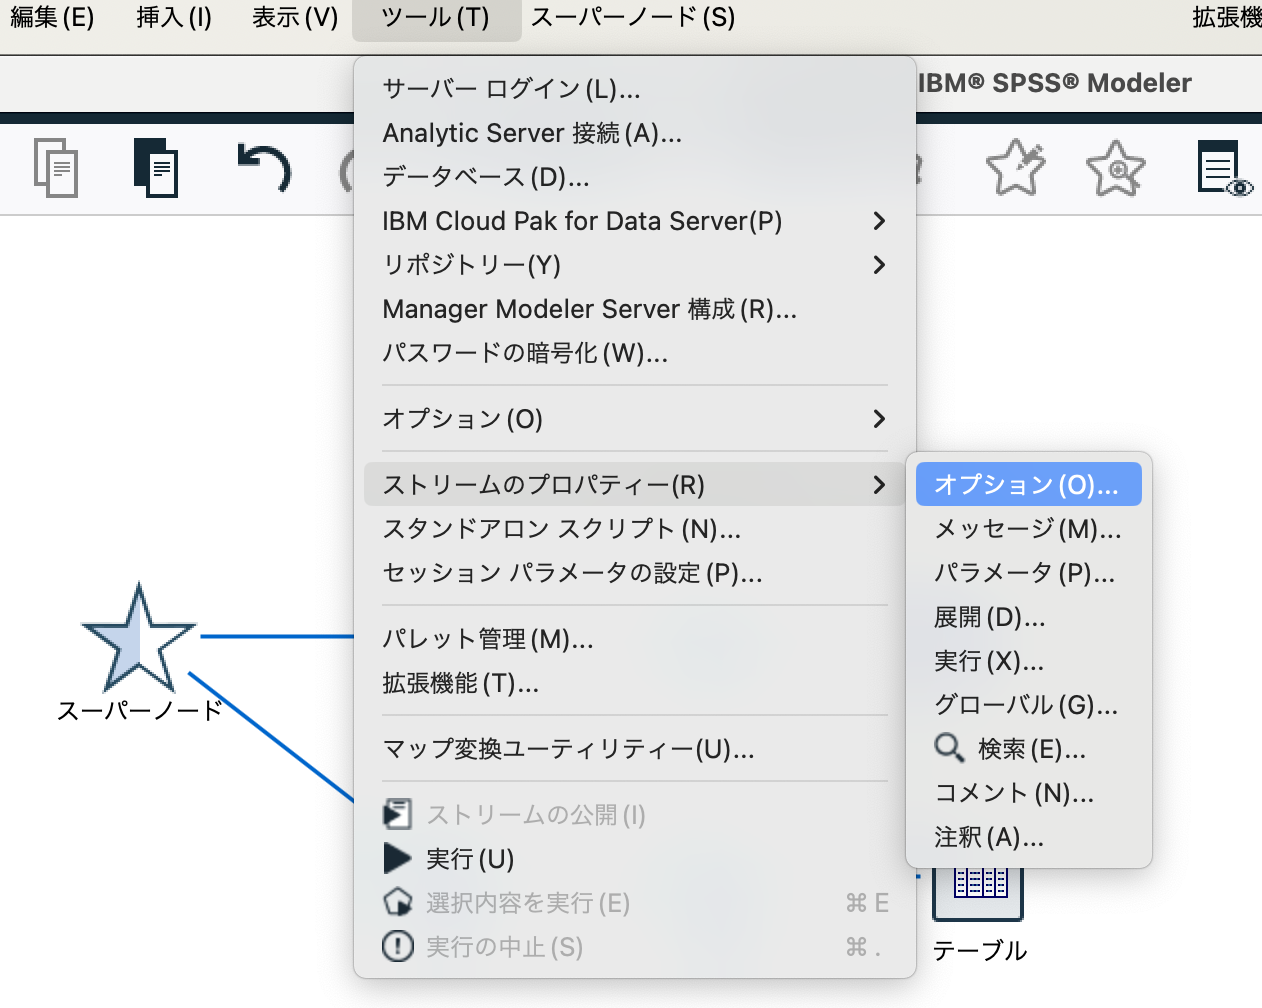Select the テーブル node on the canvas
1262x1008 pixels.
[977, 890]
